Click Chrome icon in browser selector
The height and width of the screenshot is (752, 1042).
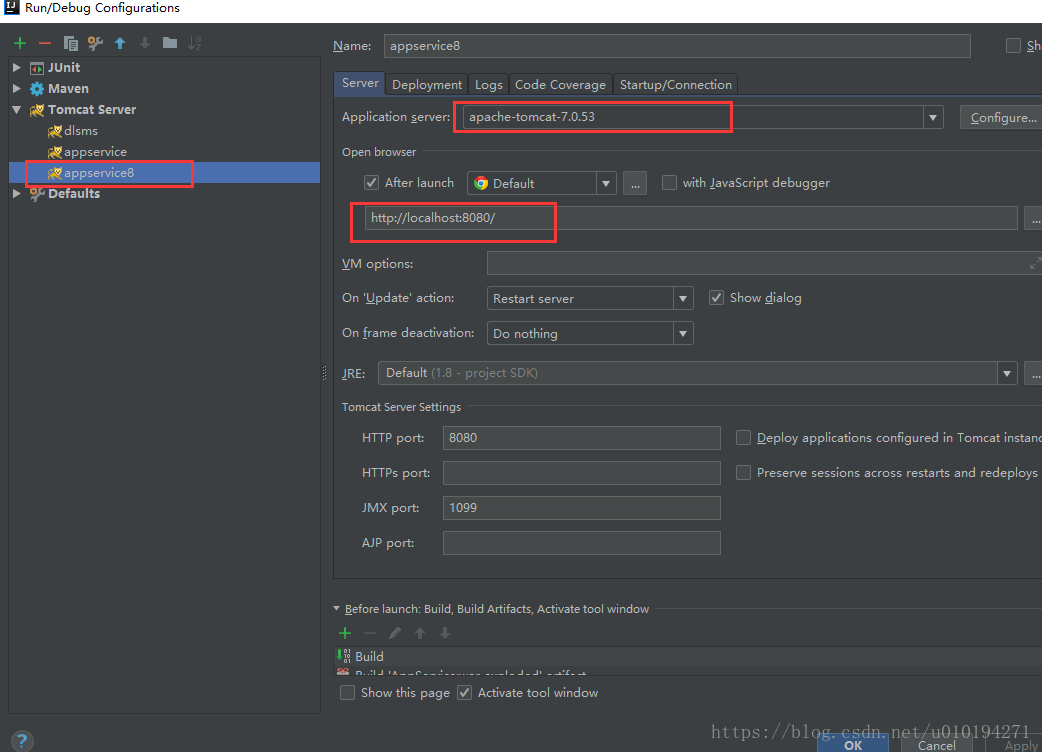(481, 183)
